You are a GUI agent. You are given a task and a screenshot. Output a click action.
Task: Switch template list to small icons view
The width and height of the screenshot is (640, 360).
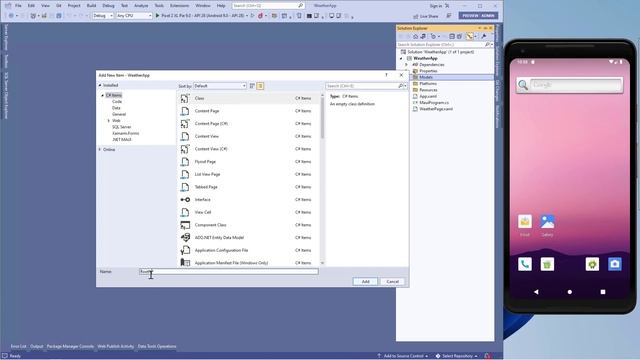[x=252, y=86]
